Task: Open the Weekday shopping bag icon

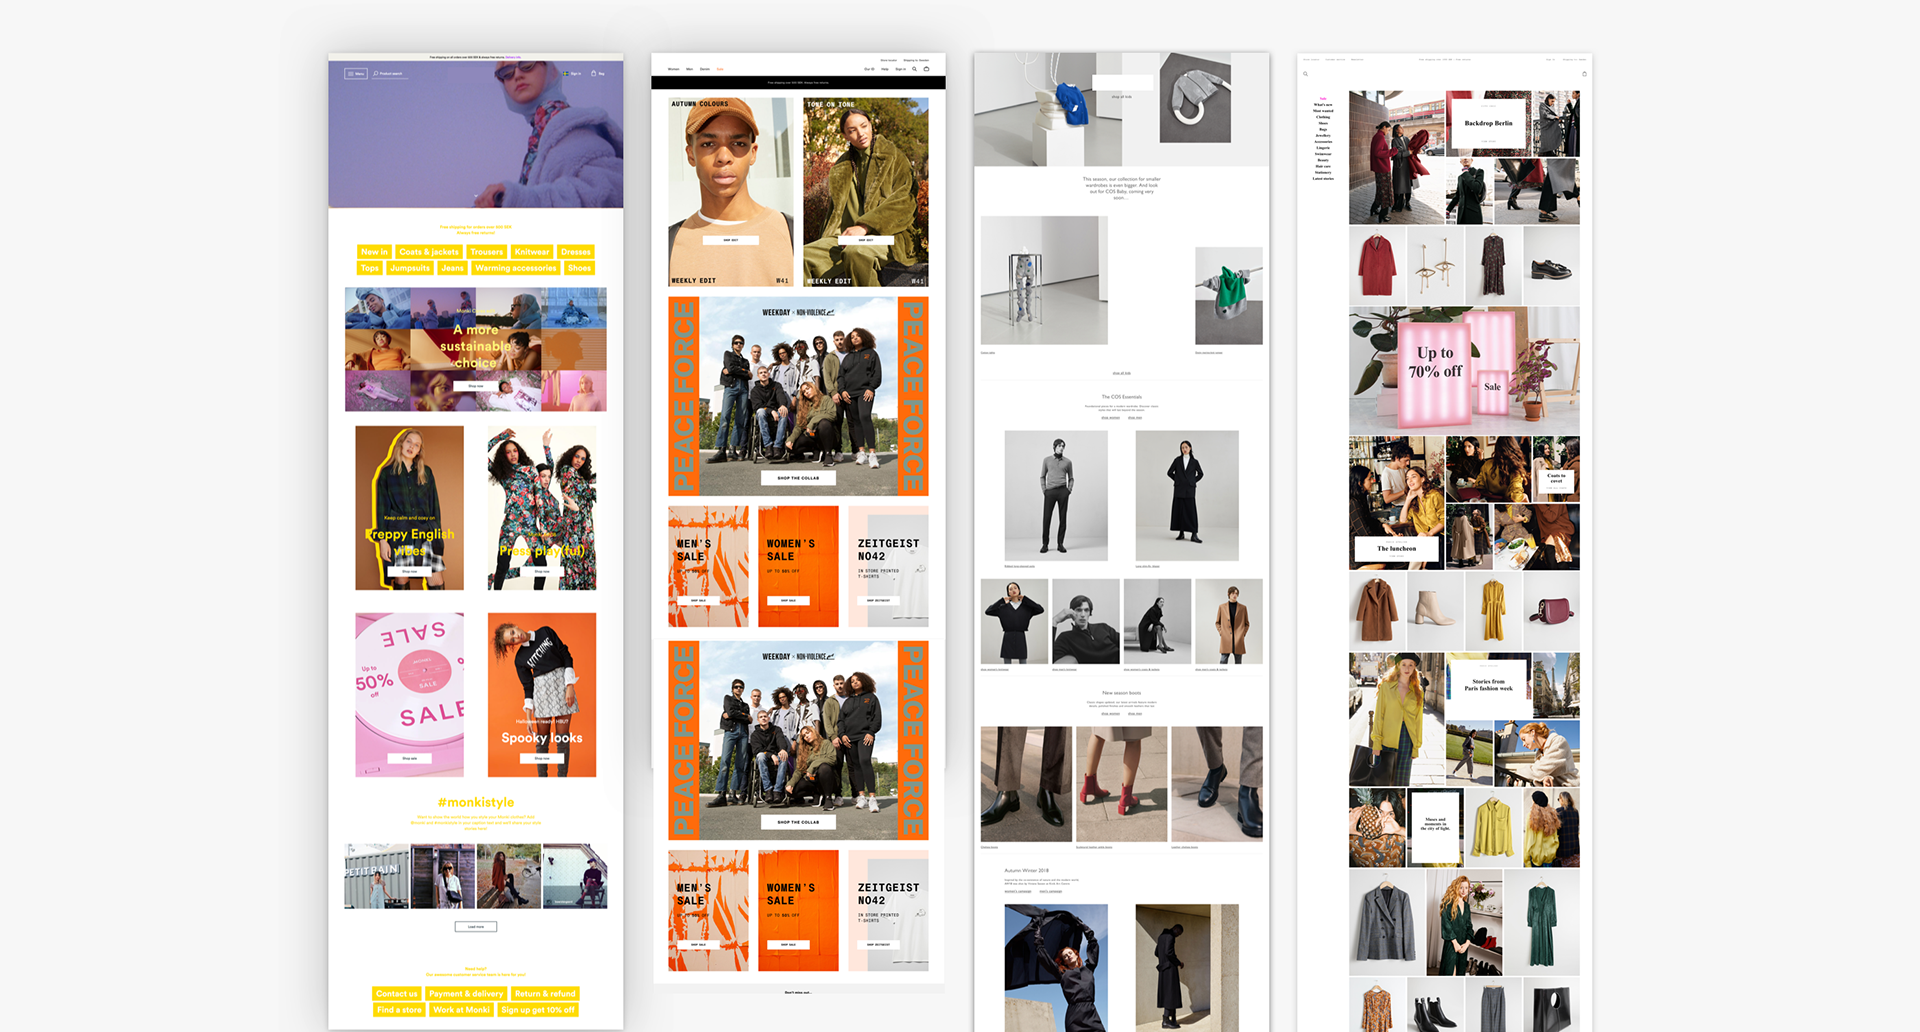Action: [x=926, y=69]
